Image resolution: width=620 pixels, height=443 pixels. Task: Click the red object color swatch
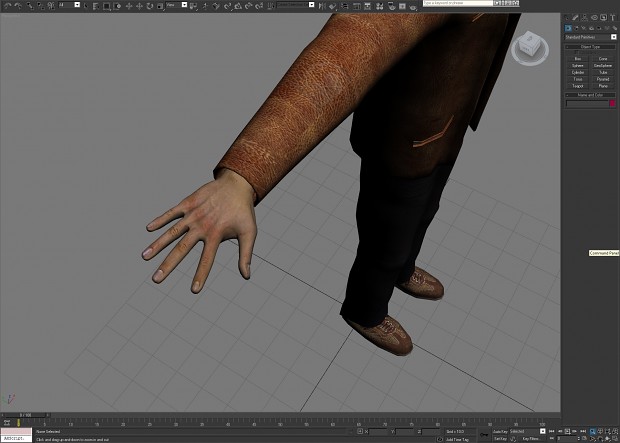point(612,103)
